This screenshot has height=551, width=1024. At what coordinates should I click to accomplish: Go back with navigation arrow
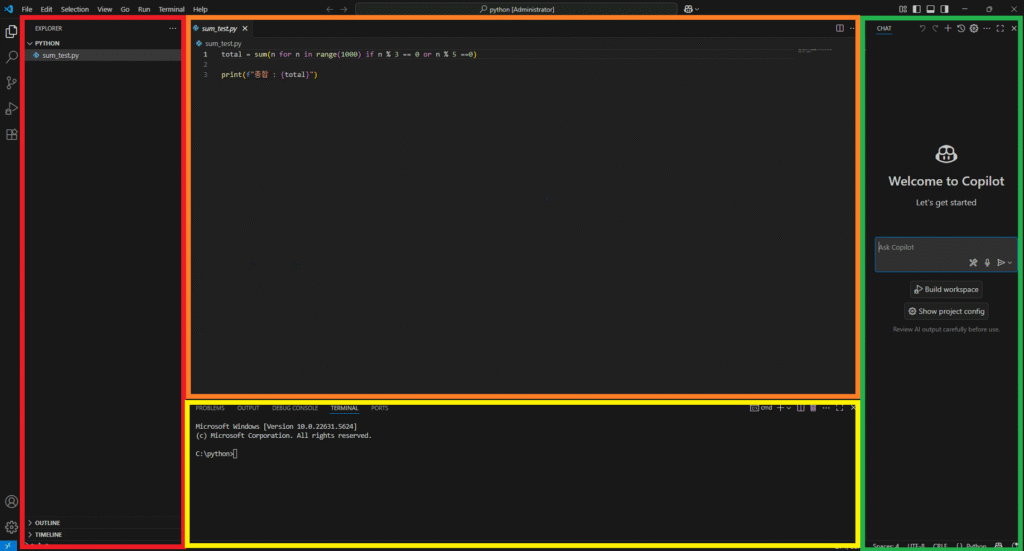[329, 9]
